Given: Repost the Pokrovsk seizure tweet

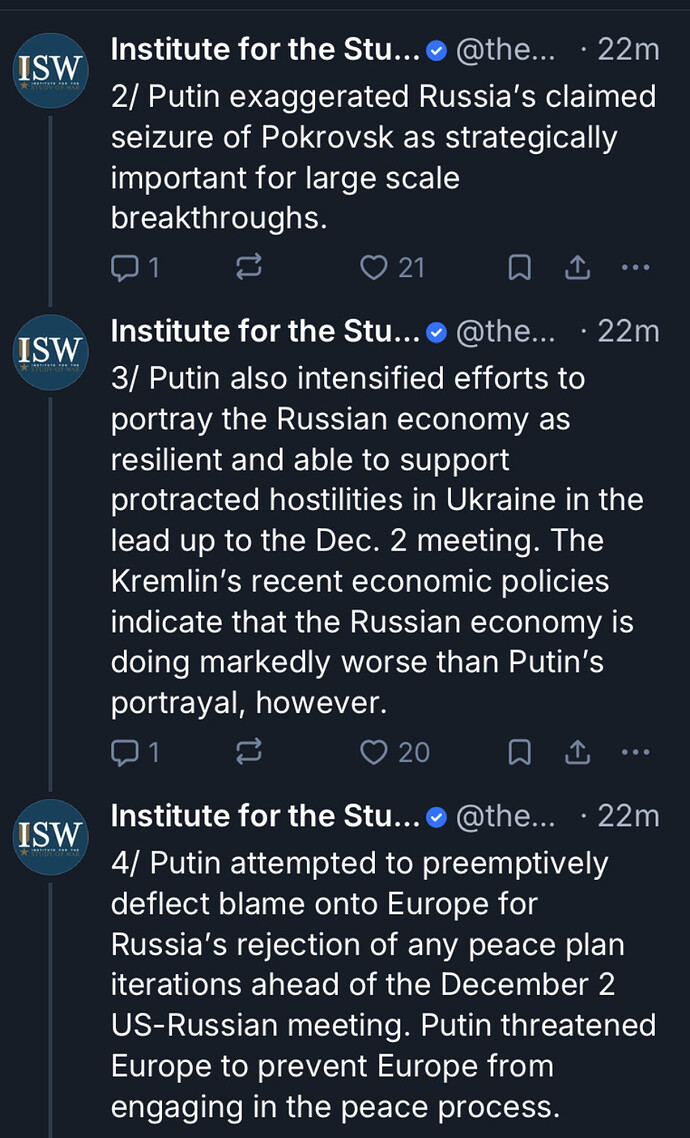Looking at the screenshot, I should pyautogui.click(x=249, y=267).
